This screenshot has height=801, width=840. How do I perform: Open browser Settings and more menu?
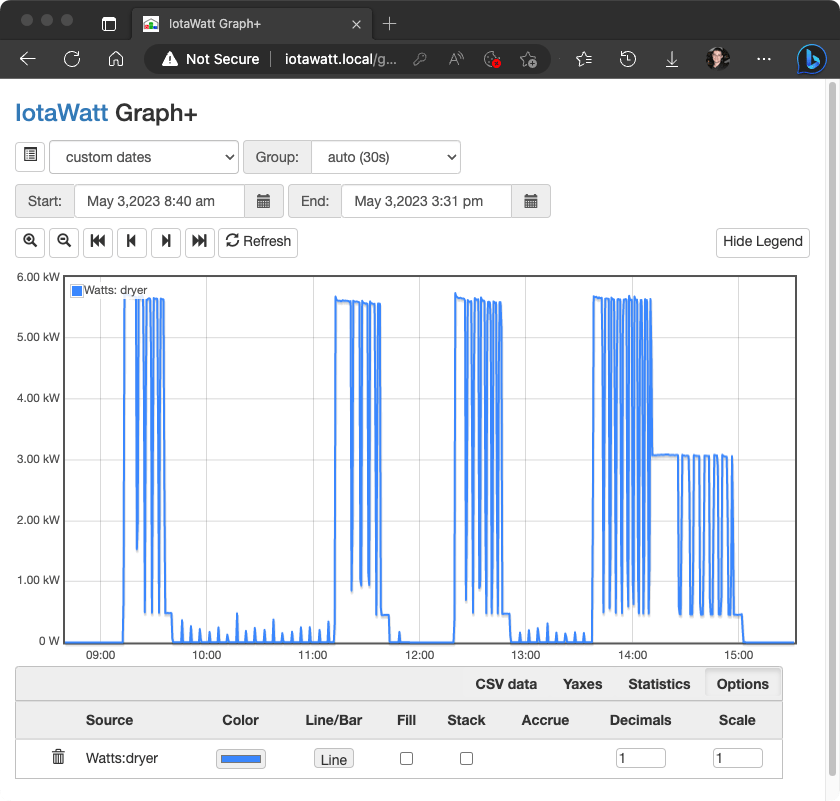coord(764,59)
